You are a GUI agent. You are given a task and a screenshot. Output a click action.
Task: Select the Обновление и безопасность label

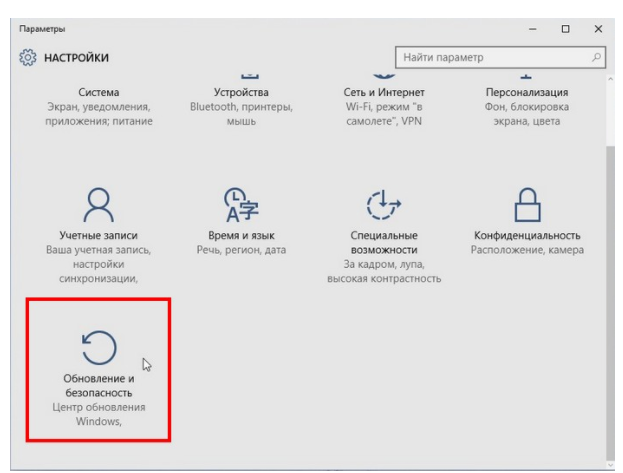(x=99, y=386)
